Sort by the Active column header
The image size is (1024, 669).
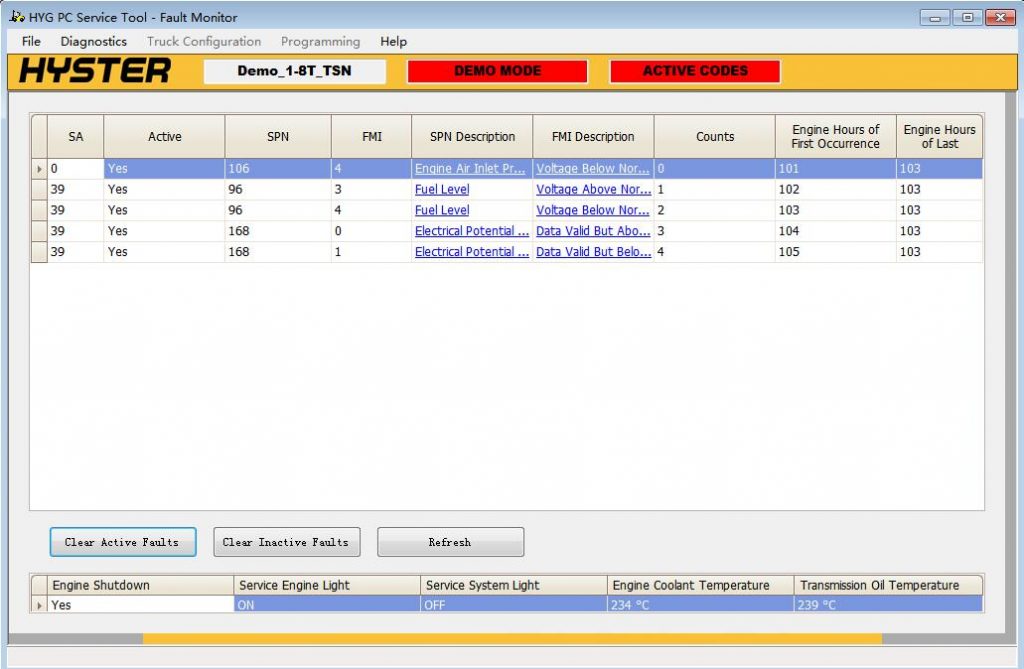165,137
